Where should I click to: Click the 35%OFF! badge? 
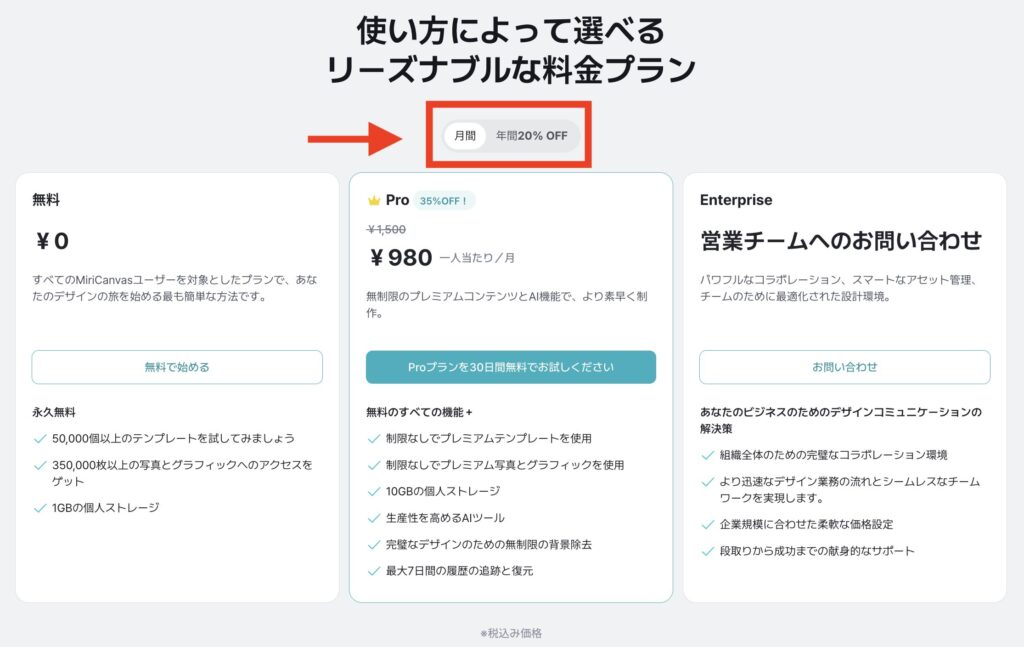coord(443,200)
